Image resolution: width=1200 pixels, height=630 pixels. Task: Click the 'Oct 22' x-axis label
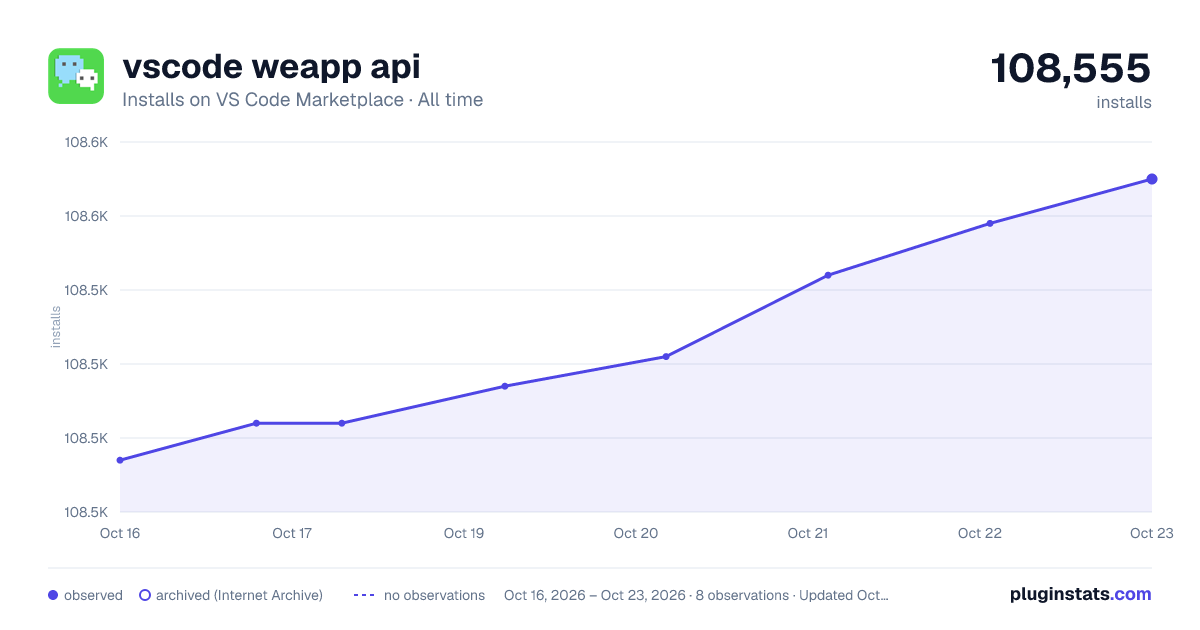click(x=980, y=533)
